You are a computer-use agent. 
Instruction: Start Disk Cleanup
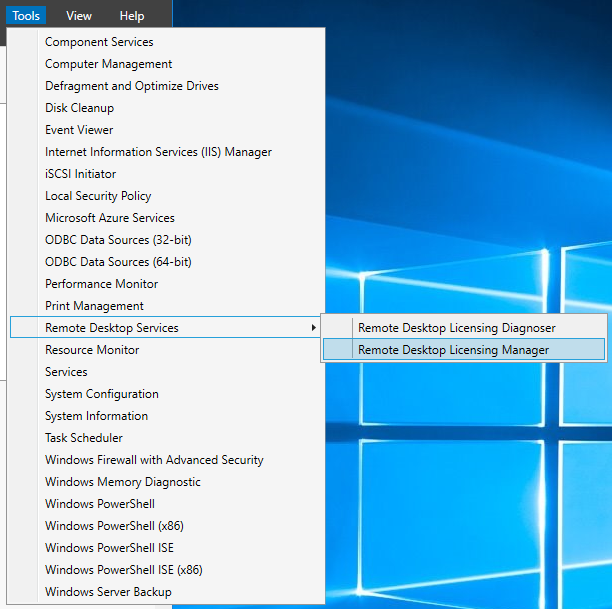79,108
